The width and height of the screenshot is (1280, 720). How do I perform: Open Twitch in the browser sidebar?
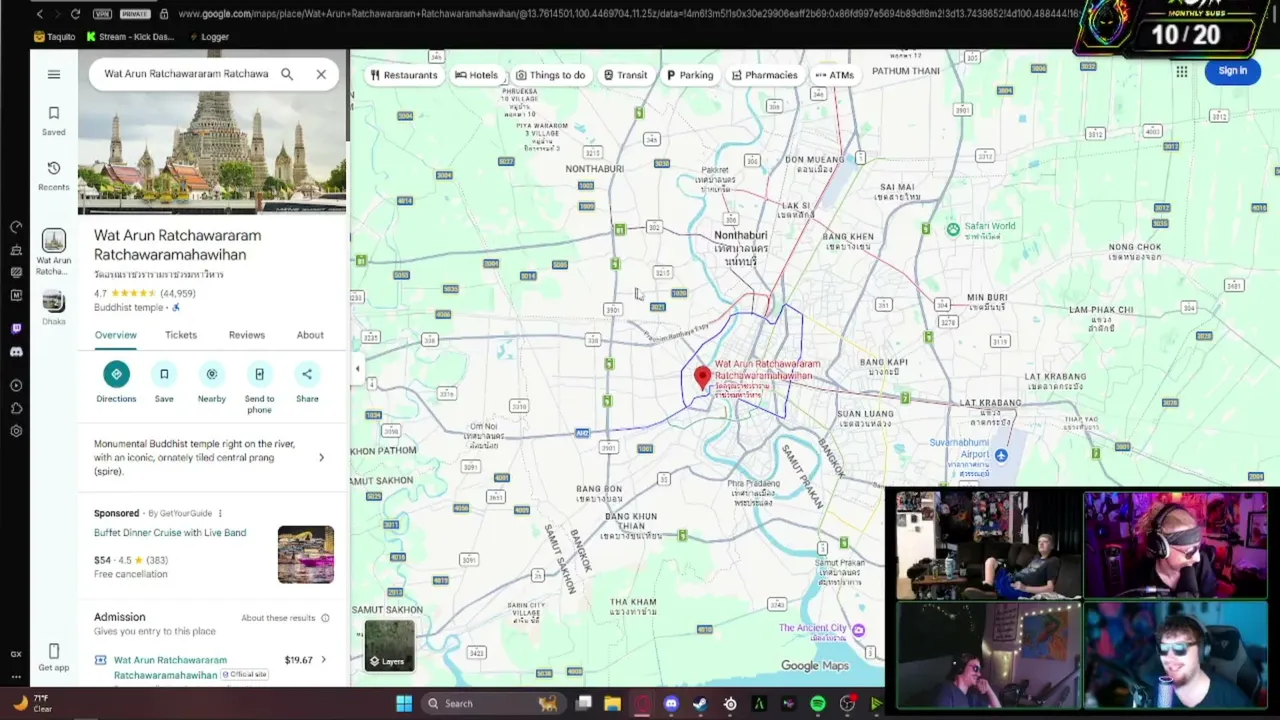coord(16,328)
